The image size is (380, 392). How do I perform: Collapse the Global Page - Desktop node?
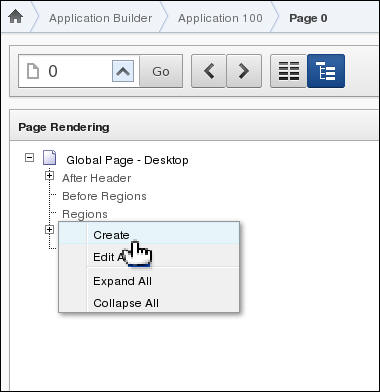pos(30,157)
